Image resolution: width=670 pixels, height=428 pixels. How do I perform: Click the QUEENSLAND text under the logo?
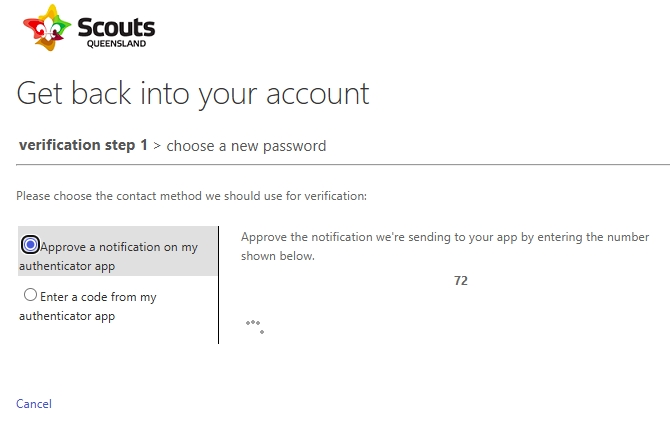116,44
